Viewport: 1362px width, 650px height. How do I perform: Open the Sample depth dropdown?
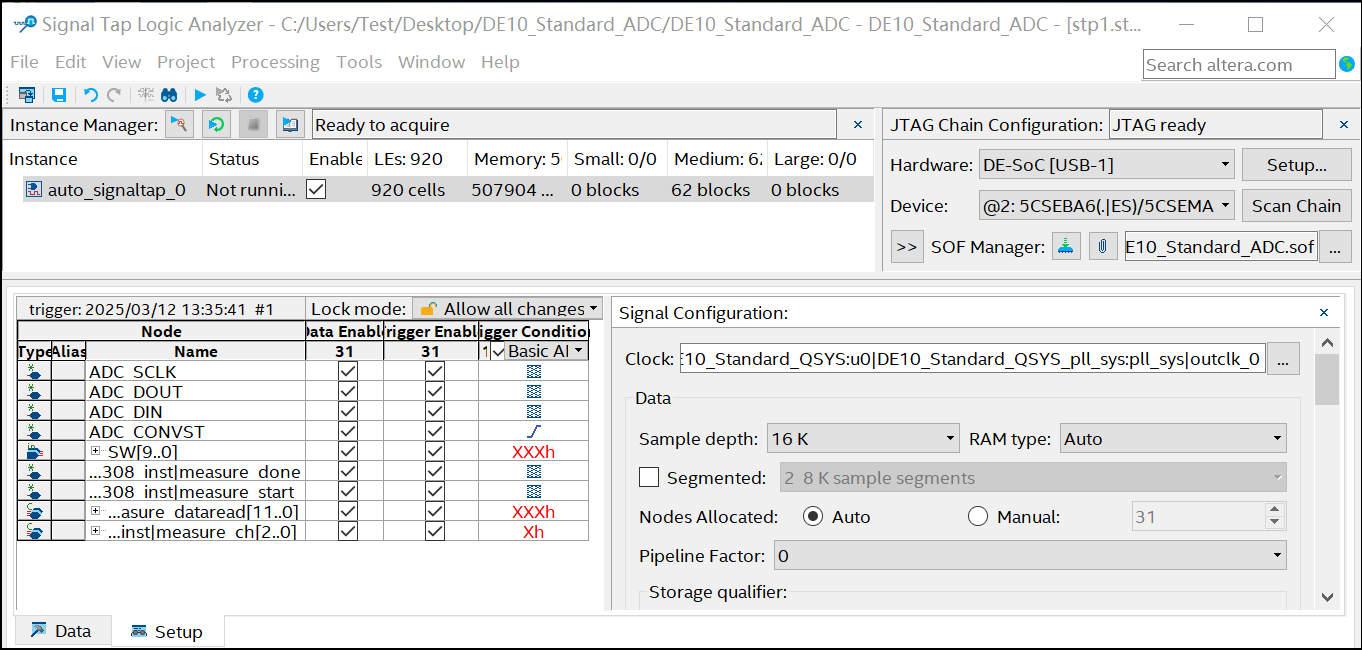click(863, 438)
